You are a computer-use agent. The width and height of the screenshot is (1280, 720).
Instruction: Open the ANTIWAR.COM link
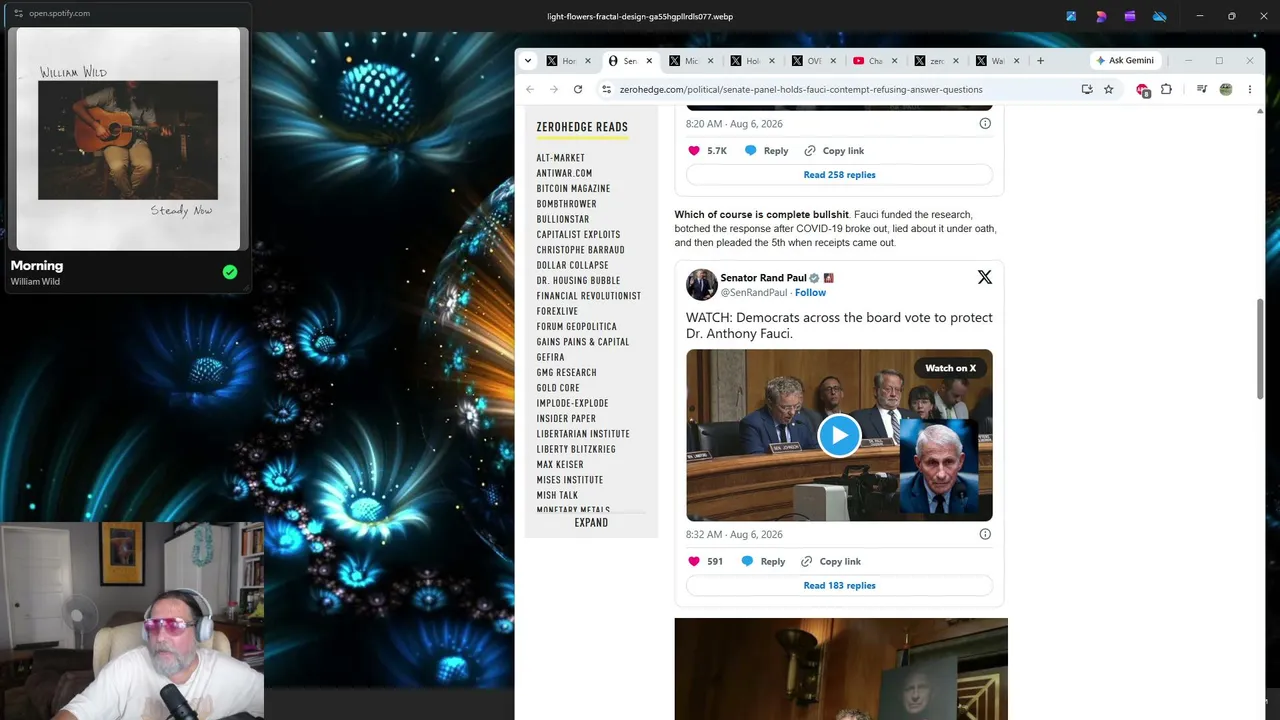[564, 173]
